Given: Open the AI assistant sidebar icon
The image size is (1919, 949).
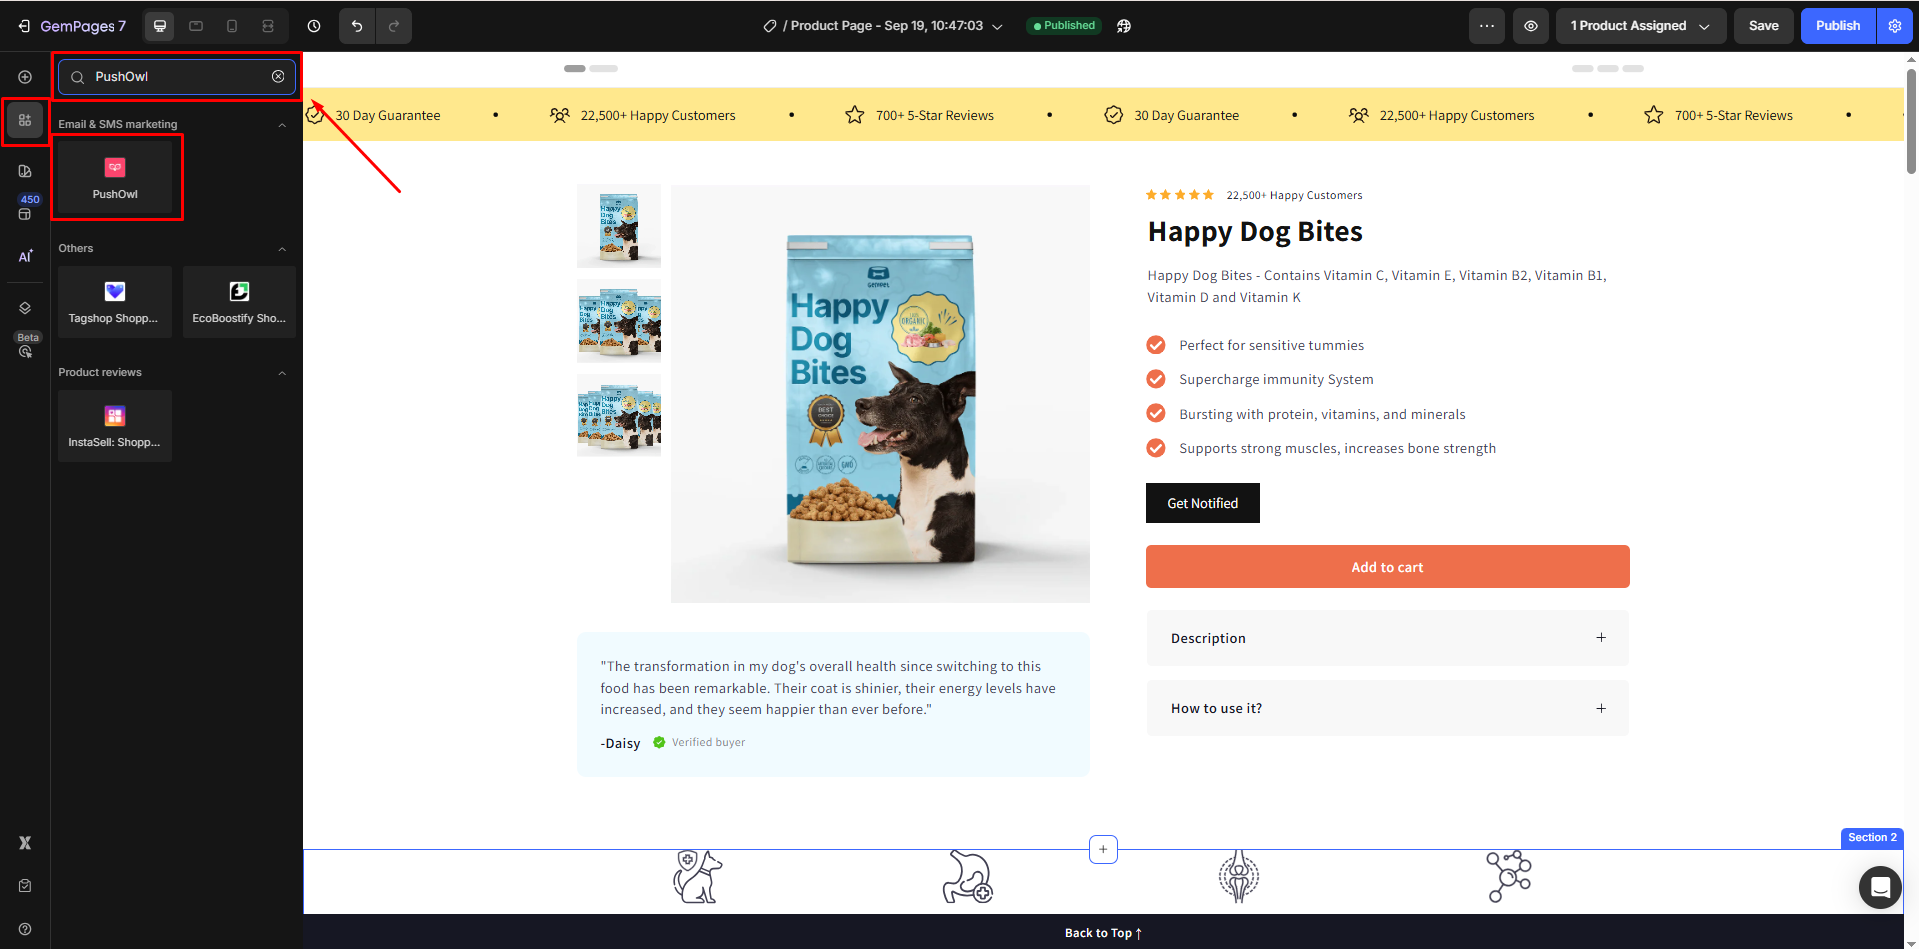Looking at the screenshot, I should pyautogui.click(x=25, y=256).
